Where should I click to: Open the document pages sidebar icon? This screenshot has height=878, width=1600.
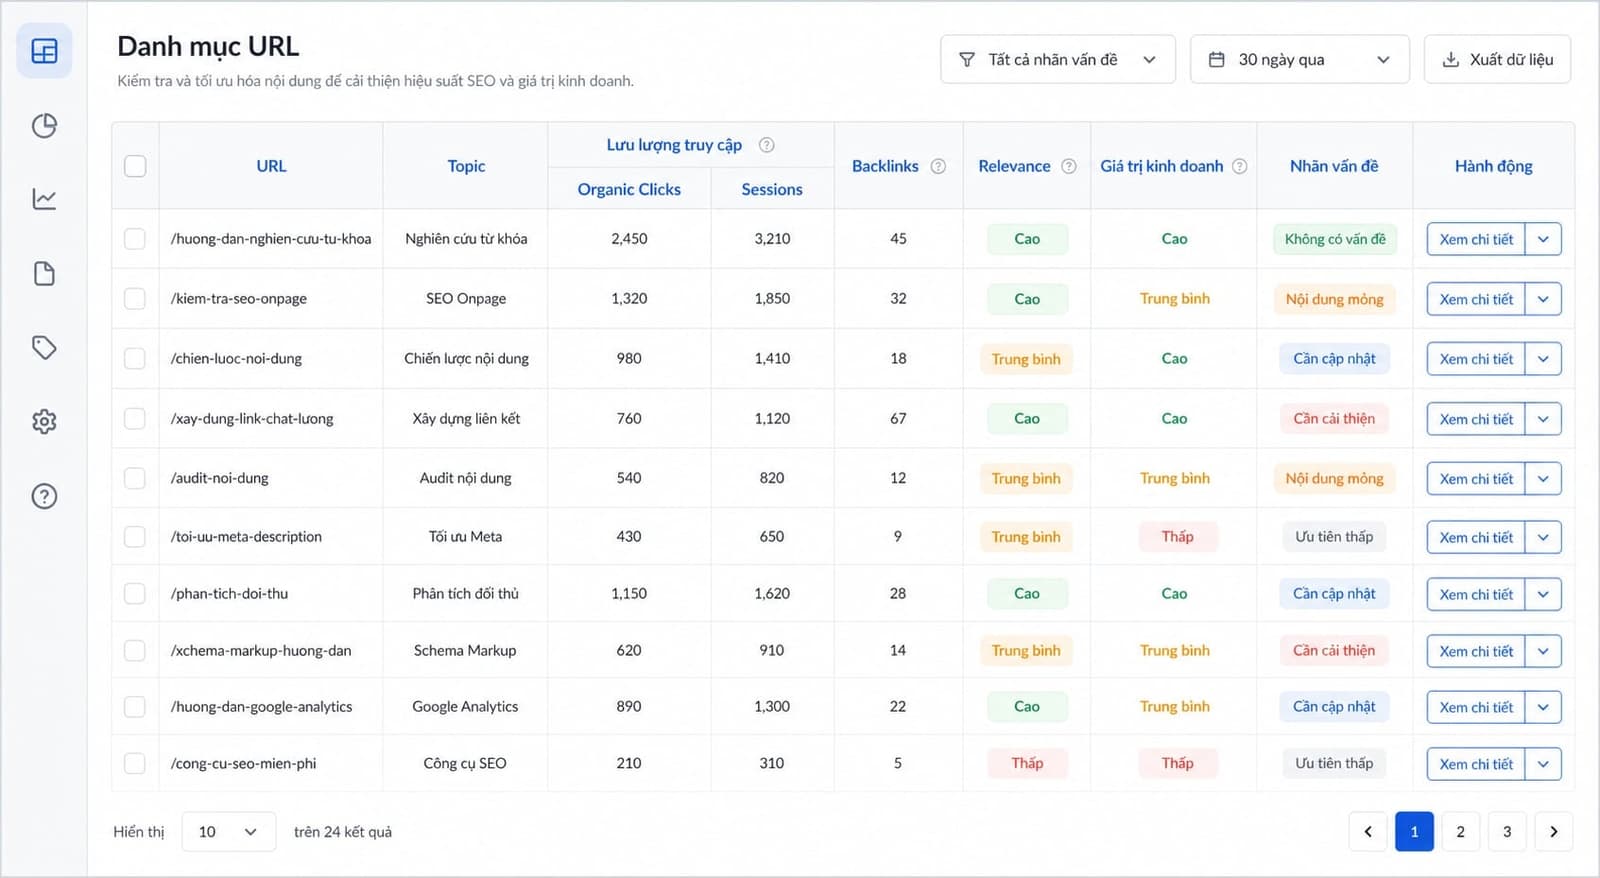coord(44,273)
